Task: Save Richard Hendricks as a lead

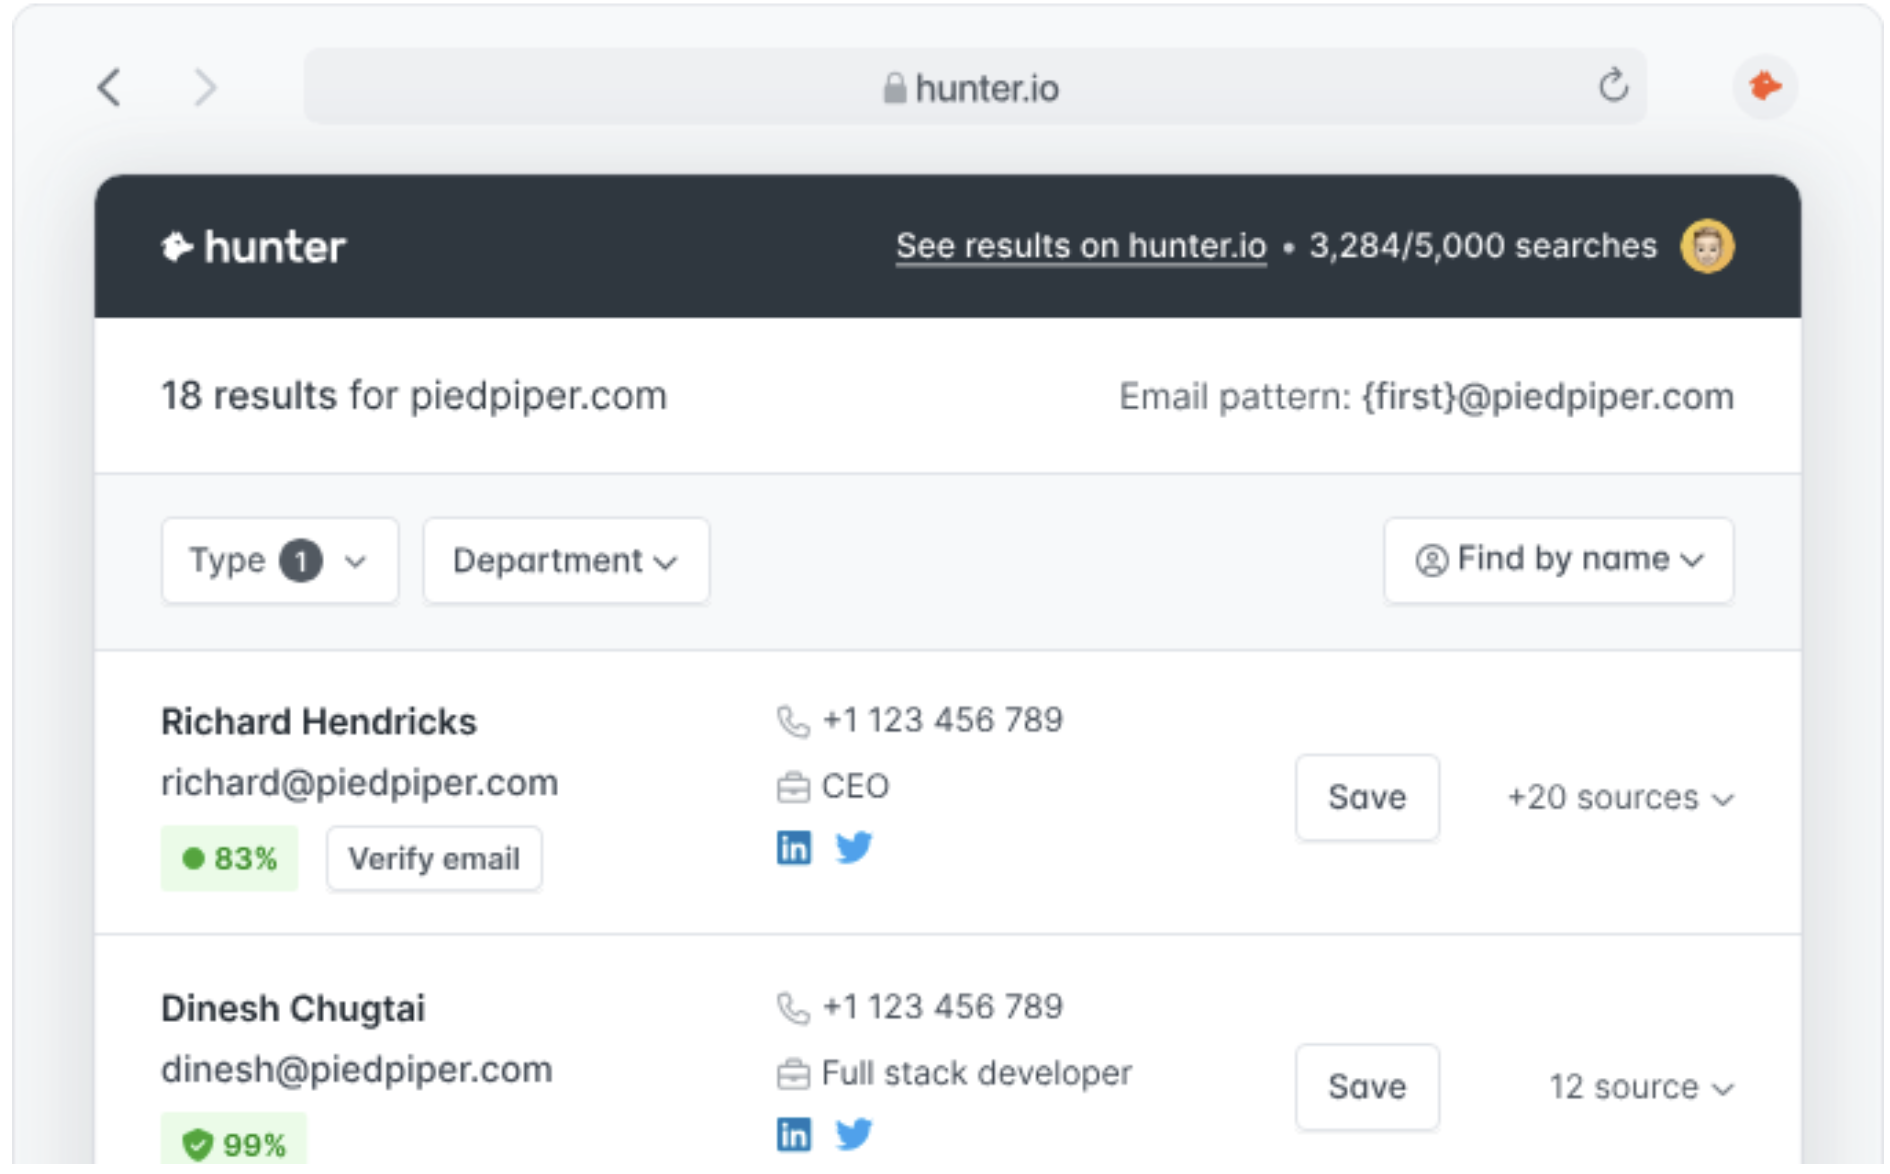Action: (x=1366, y=797)
